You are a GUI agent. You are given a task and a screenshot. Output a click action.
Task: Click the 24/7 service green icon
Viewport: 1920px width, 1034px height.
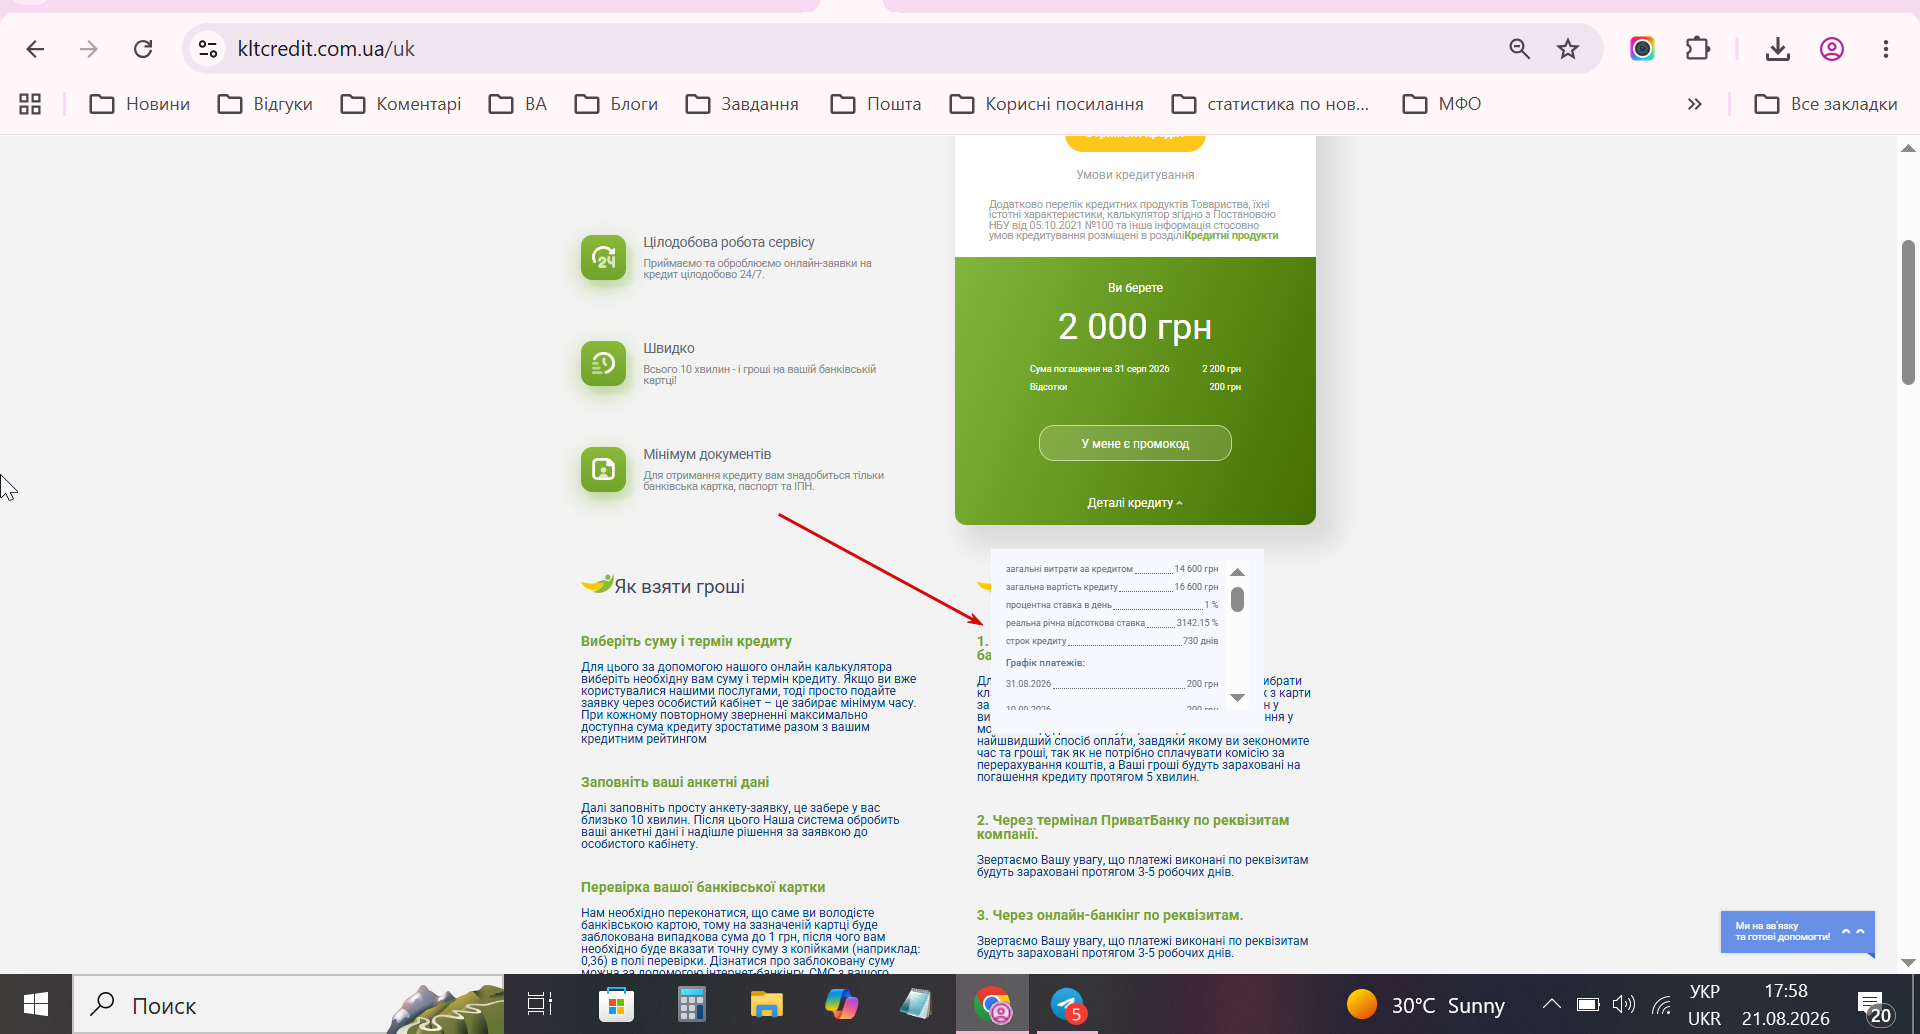[x=603, y=258]
